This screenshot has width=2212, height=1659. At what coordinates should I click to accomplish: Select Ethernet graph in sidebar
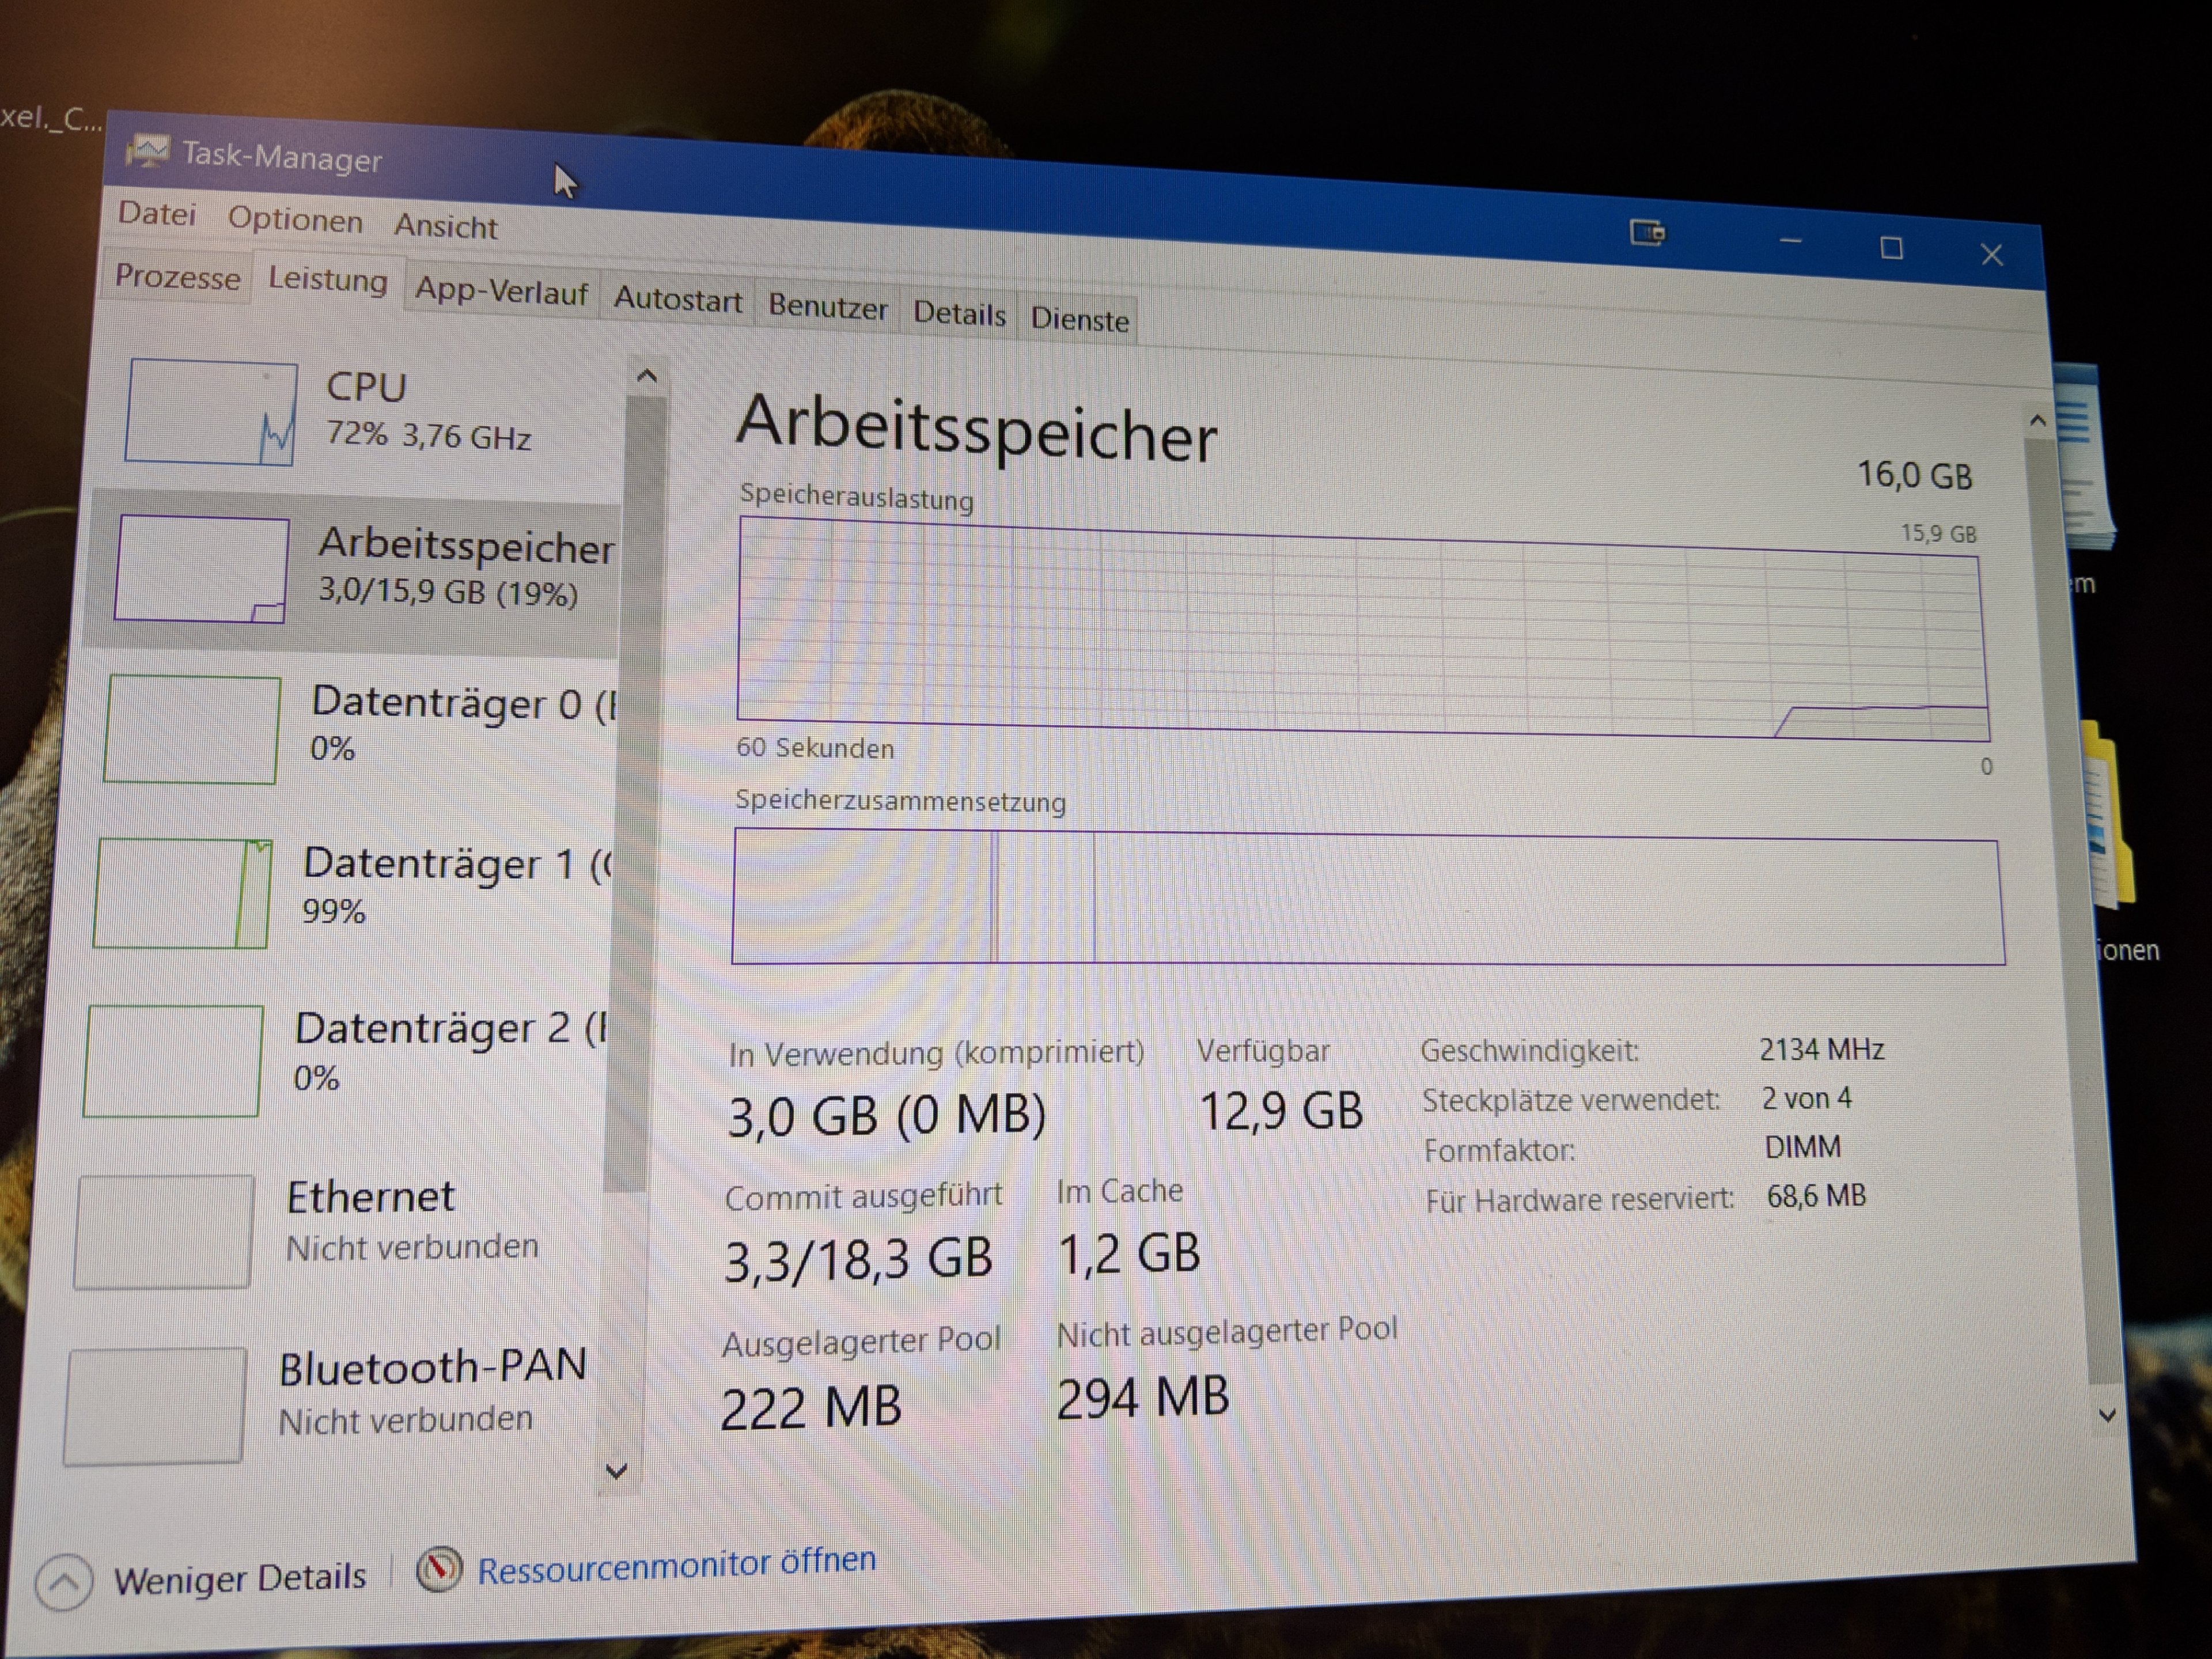pyautogui.click(x=163, y=1231)
